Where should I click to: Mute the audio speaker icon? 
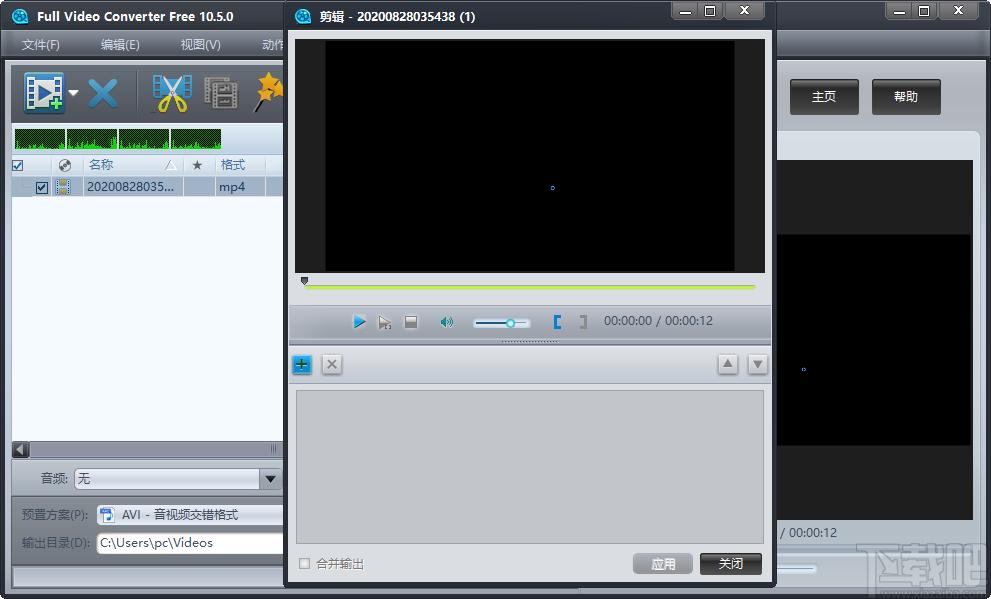(x=446, y=322)
